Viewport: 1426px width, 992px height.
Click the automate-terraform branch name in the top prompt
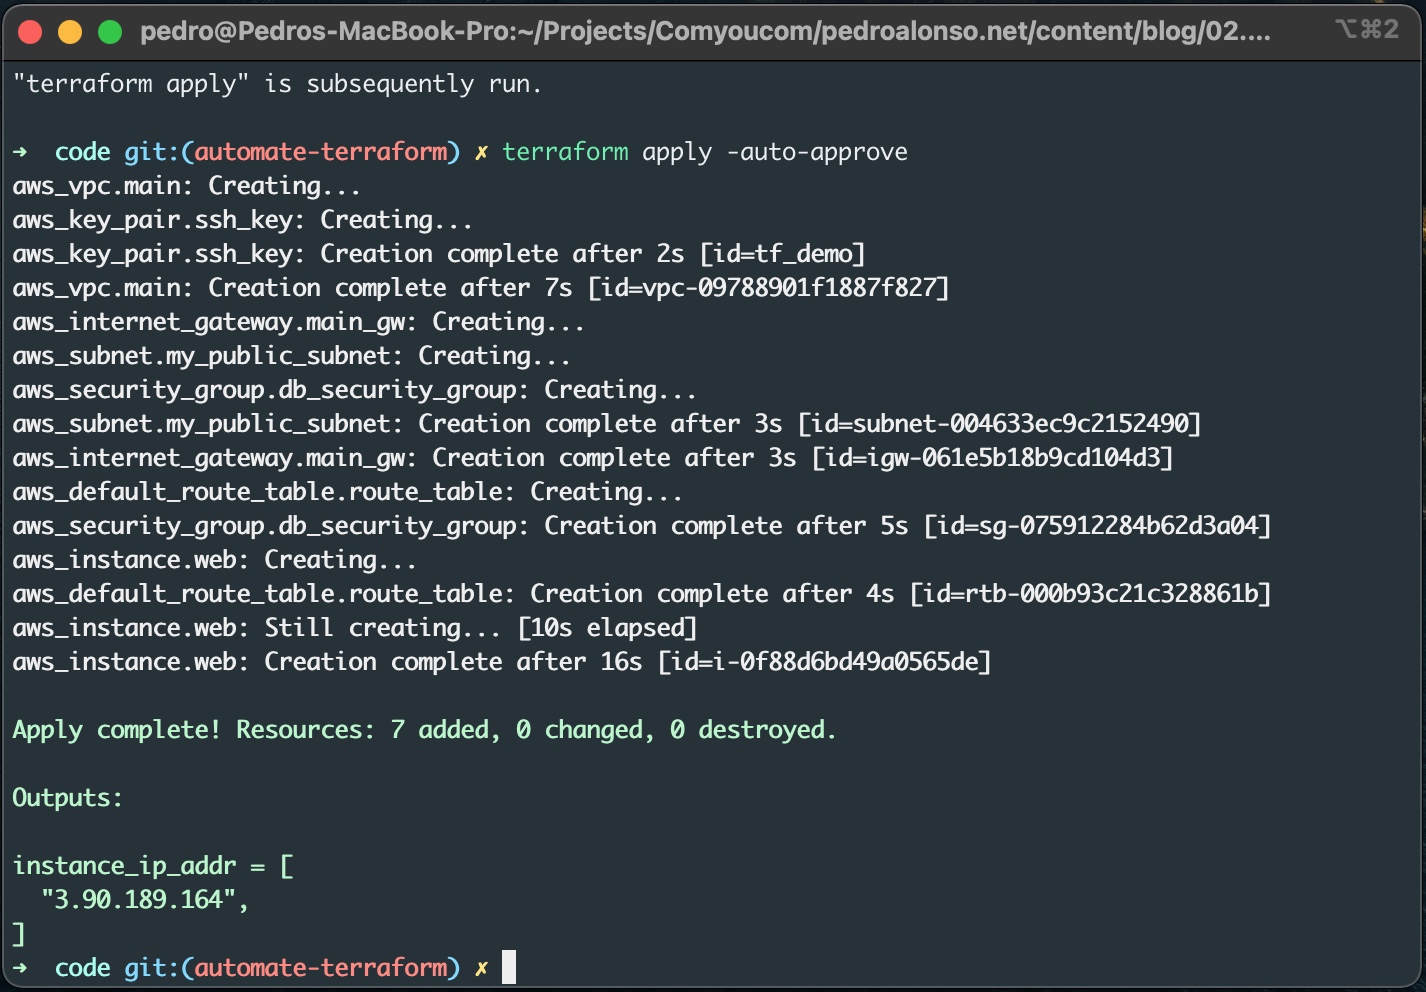(x=320, y=152)
